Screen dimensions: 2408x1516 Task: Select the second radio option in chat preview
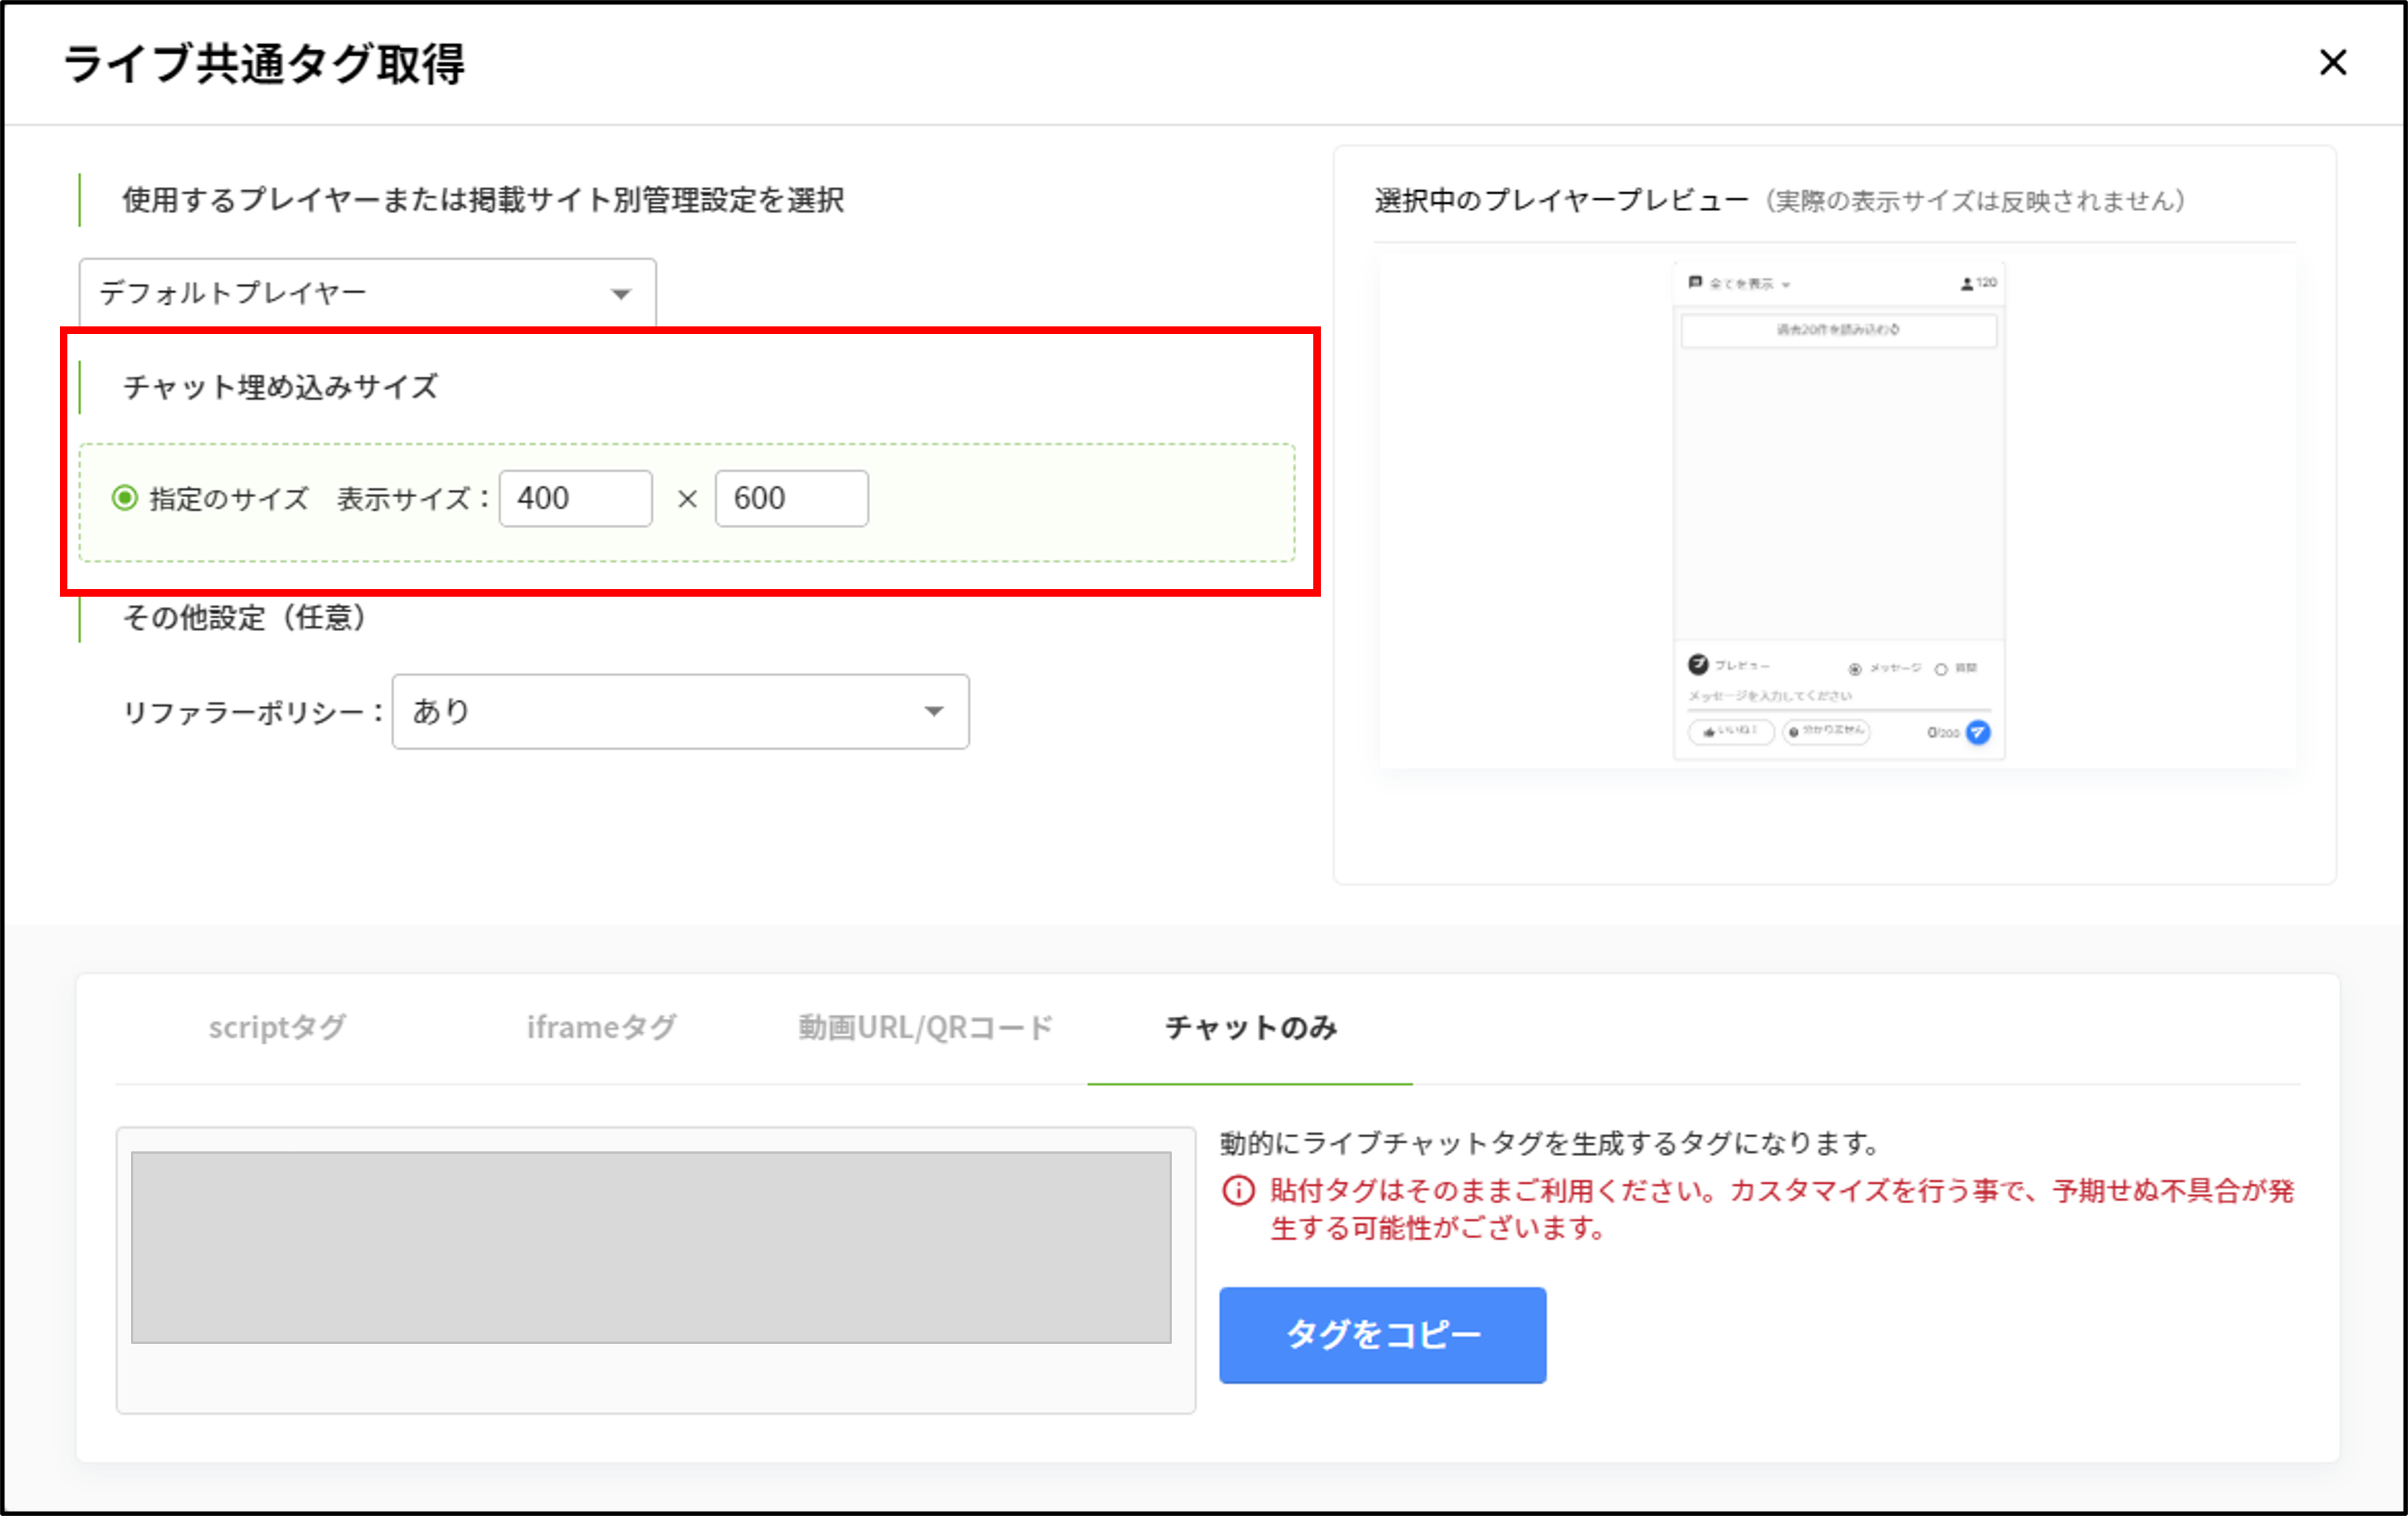1941,669
